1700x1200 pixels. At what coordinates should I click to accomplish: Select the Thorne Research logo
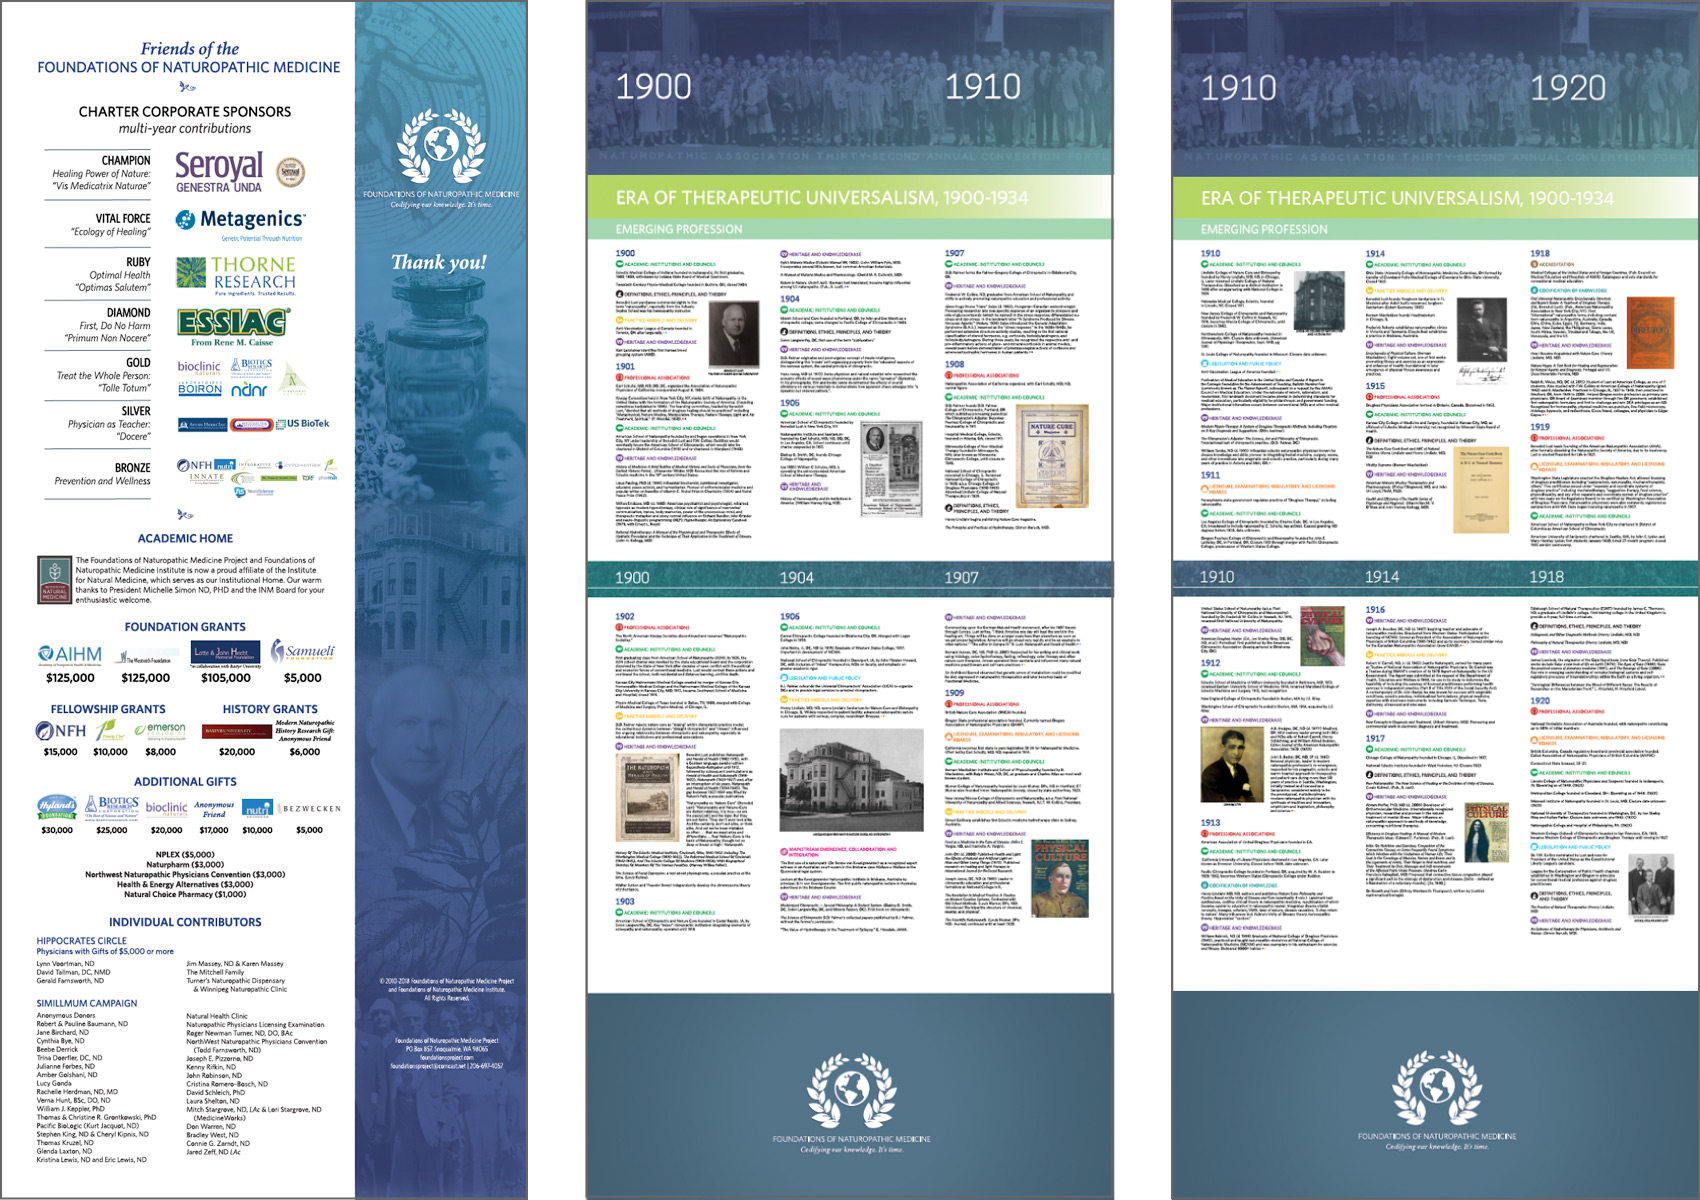pyautogui.click(x=236, y=275)
